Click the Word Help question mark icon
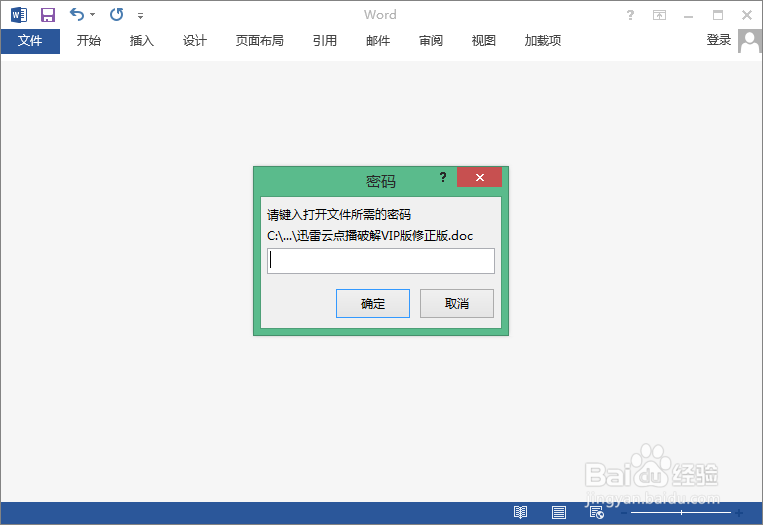 pyautogui.click(x=630, y=15)
